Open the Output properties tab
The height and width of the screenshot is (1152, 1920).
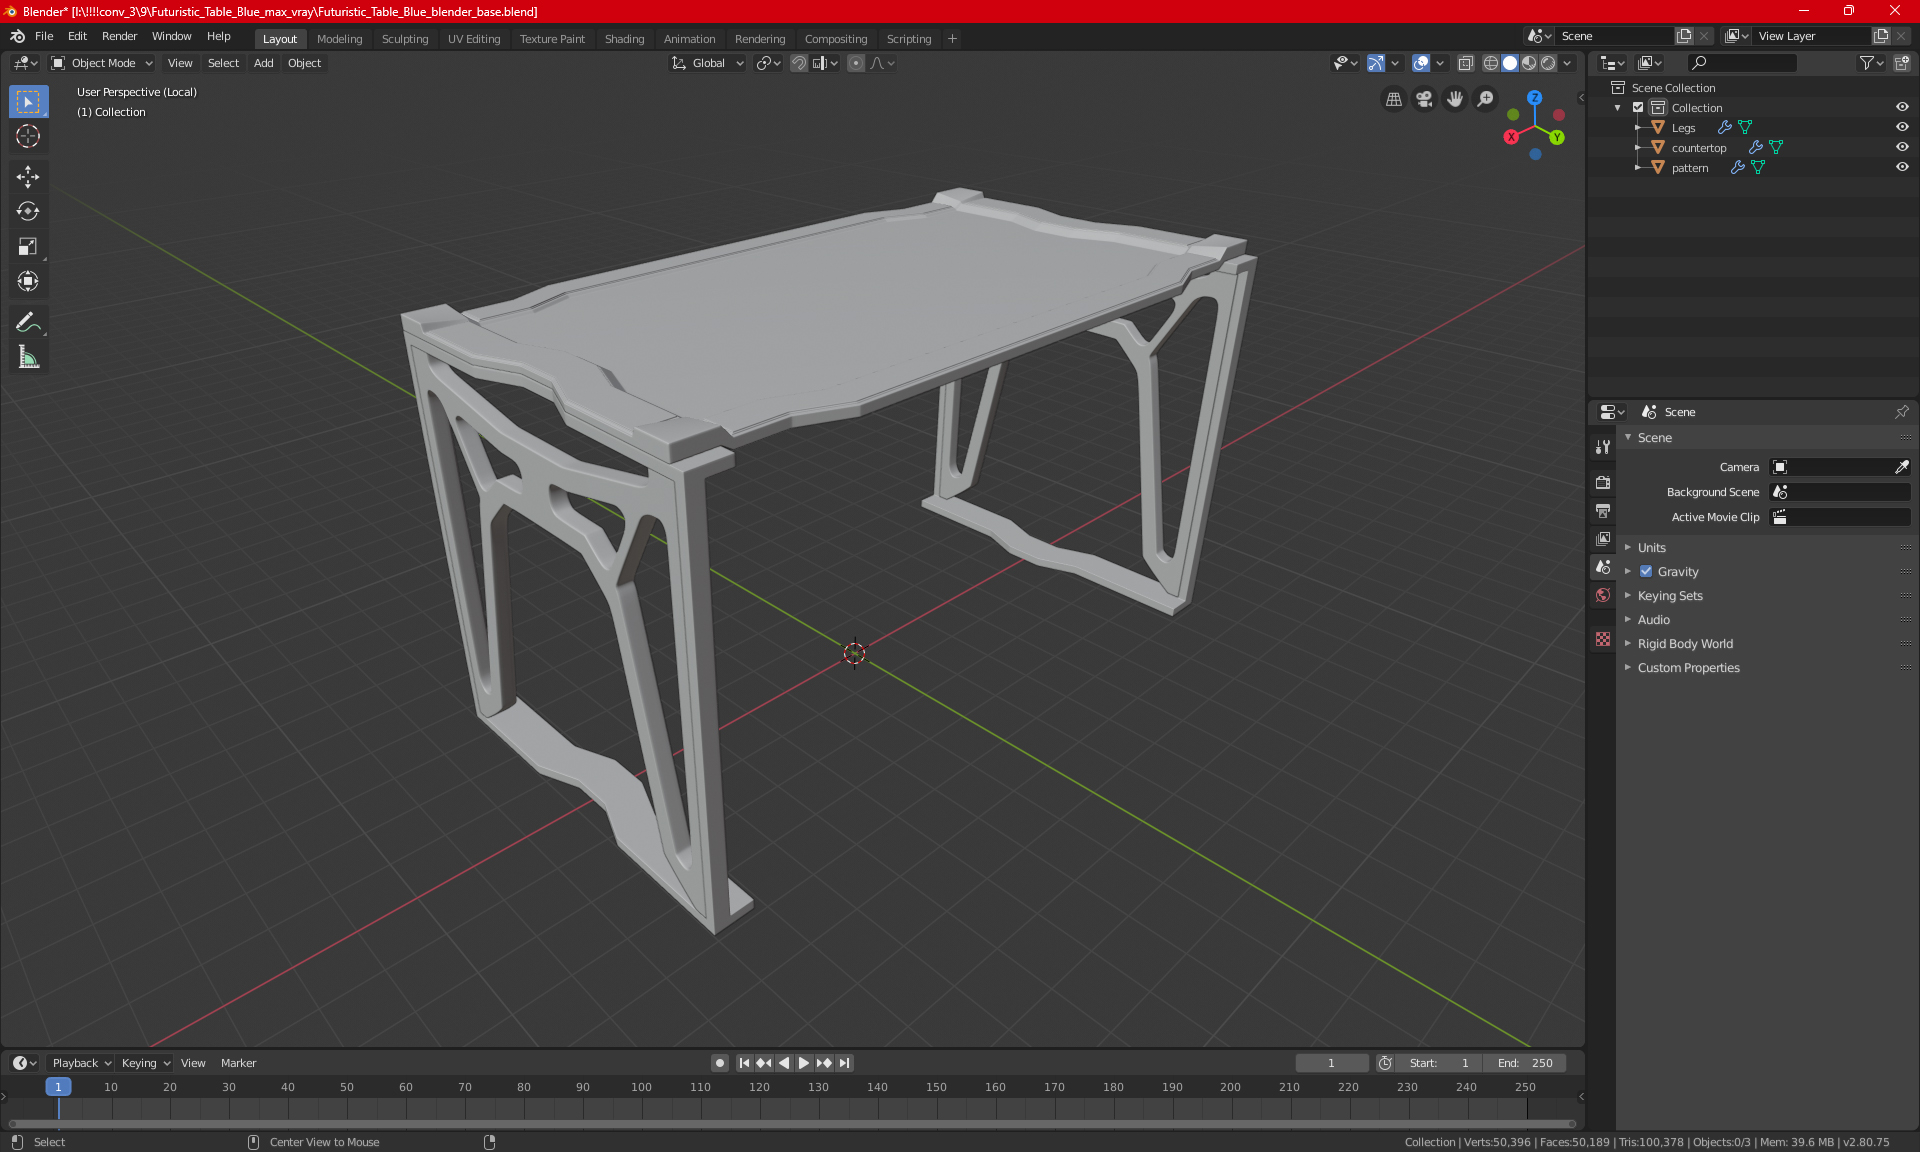pos(1603,510)
